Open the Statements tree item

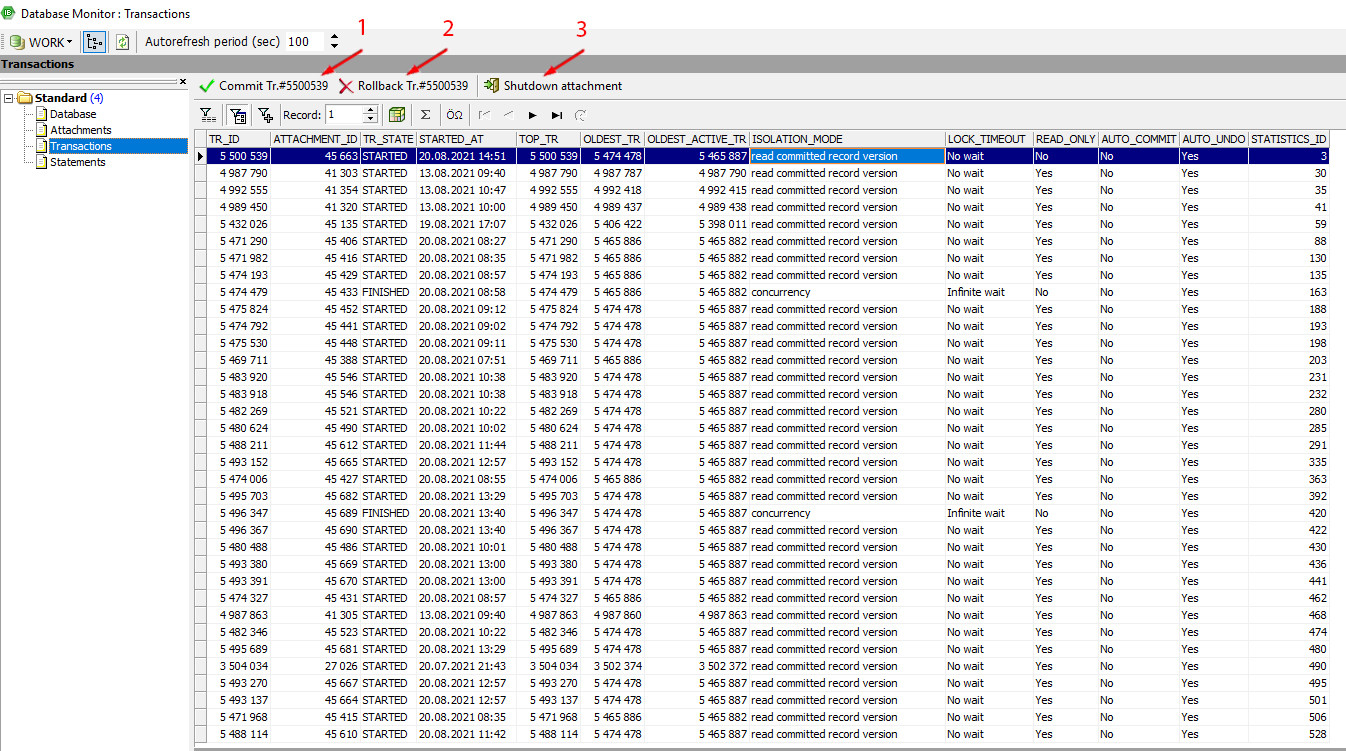(x=77, y=162)
